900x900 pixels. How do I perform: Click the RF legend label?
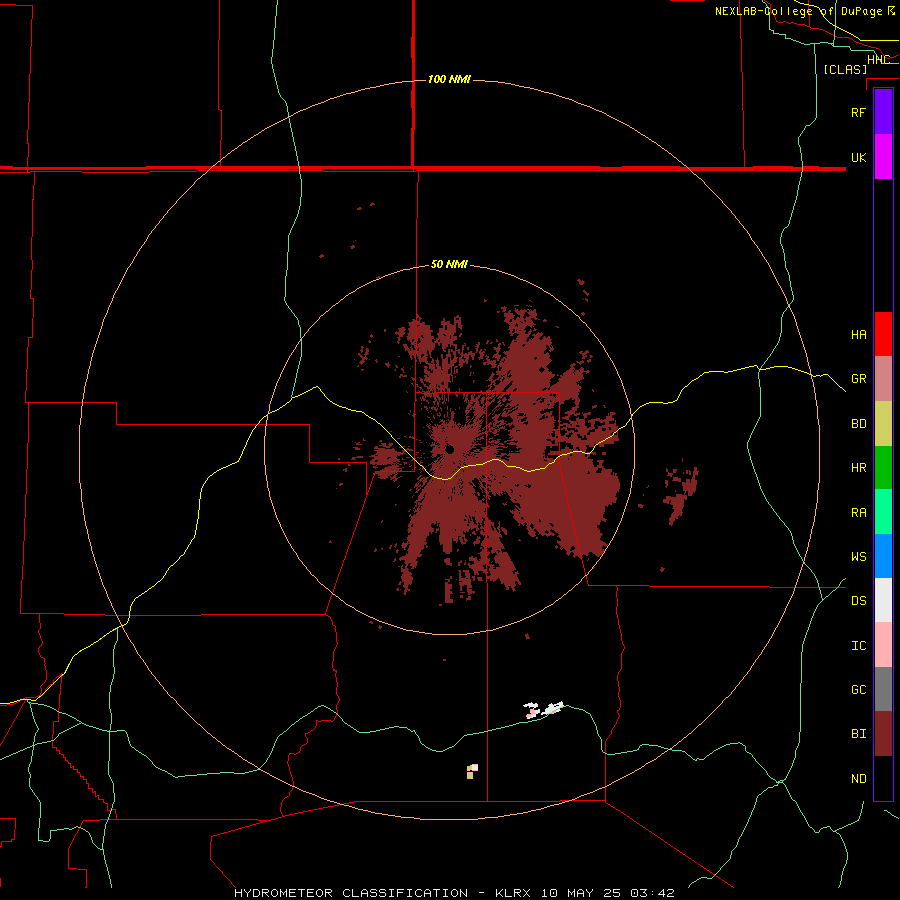click(858, 112)
